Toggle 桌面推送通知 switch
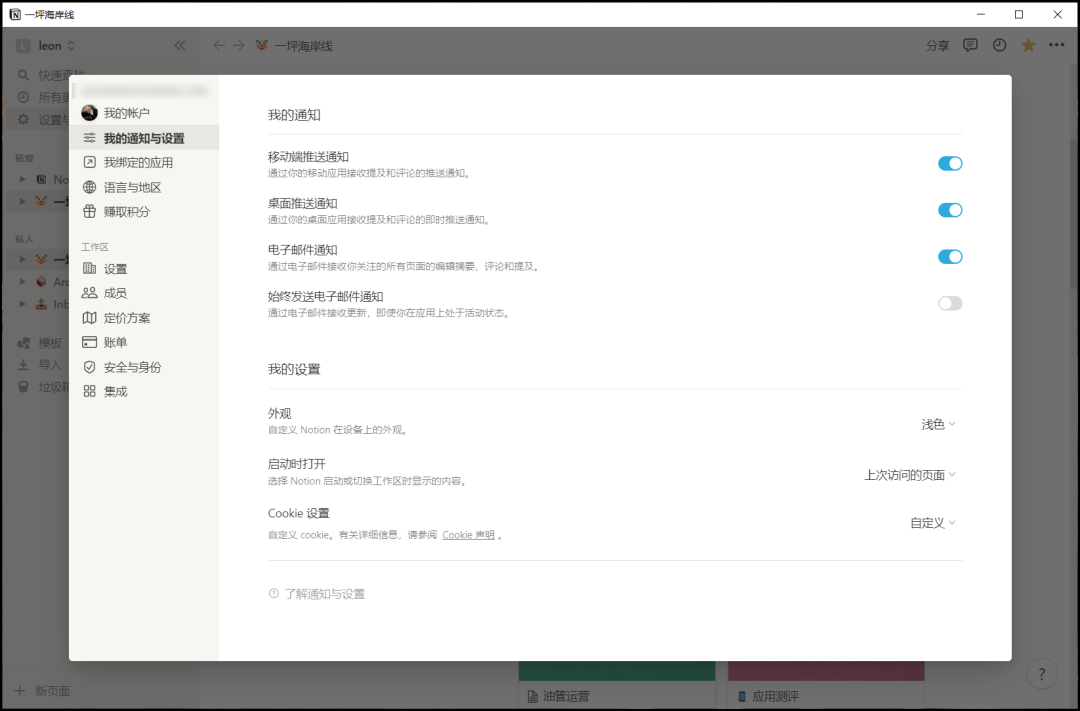The width and height of the screenshot is (1080, 711). point(950,210)
